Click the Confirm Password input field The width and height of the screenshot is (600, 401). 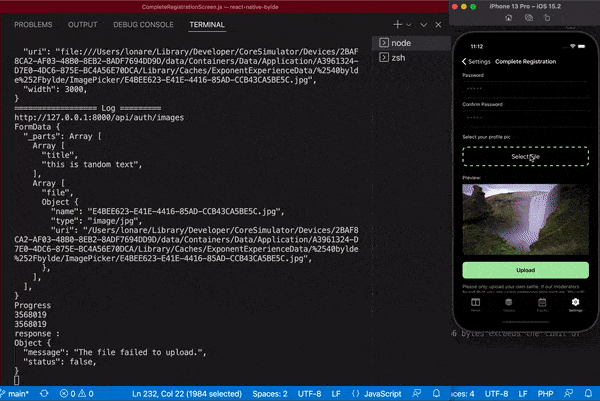525,117
